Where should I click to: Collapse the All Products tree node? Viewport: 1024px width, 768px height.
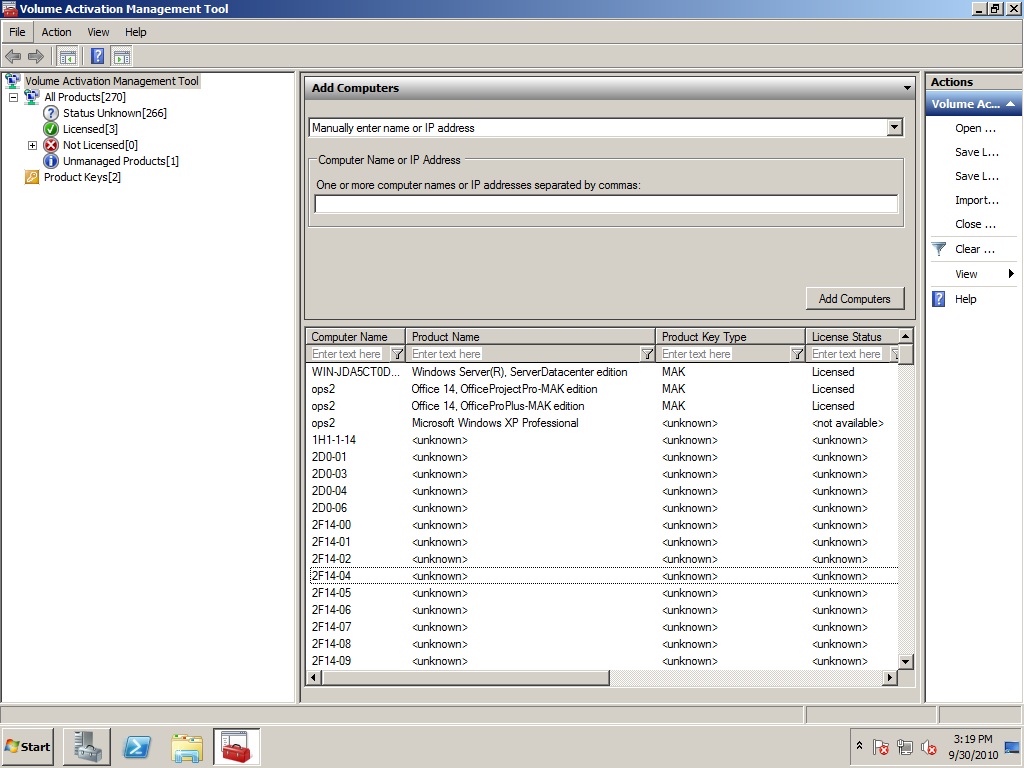13,97
